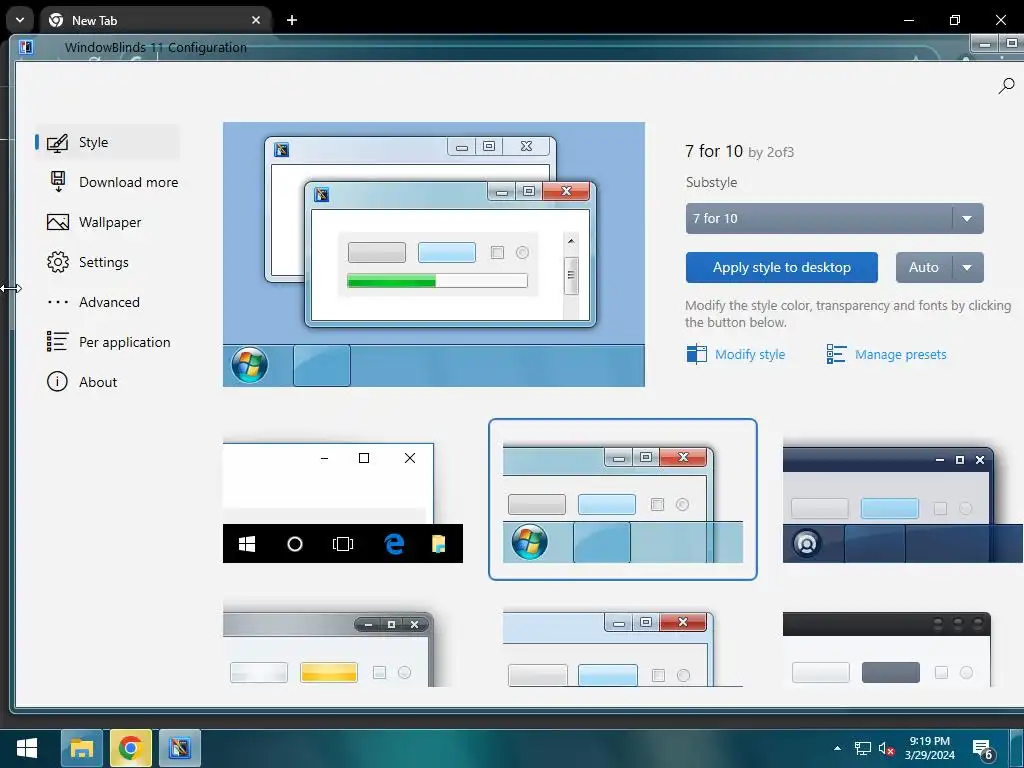This screenshot has height=768, width=1024.
Task: Click the Wallpaper picture icon
Action: (x=57, y=222)
